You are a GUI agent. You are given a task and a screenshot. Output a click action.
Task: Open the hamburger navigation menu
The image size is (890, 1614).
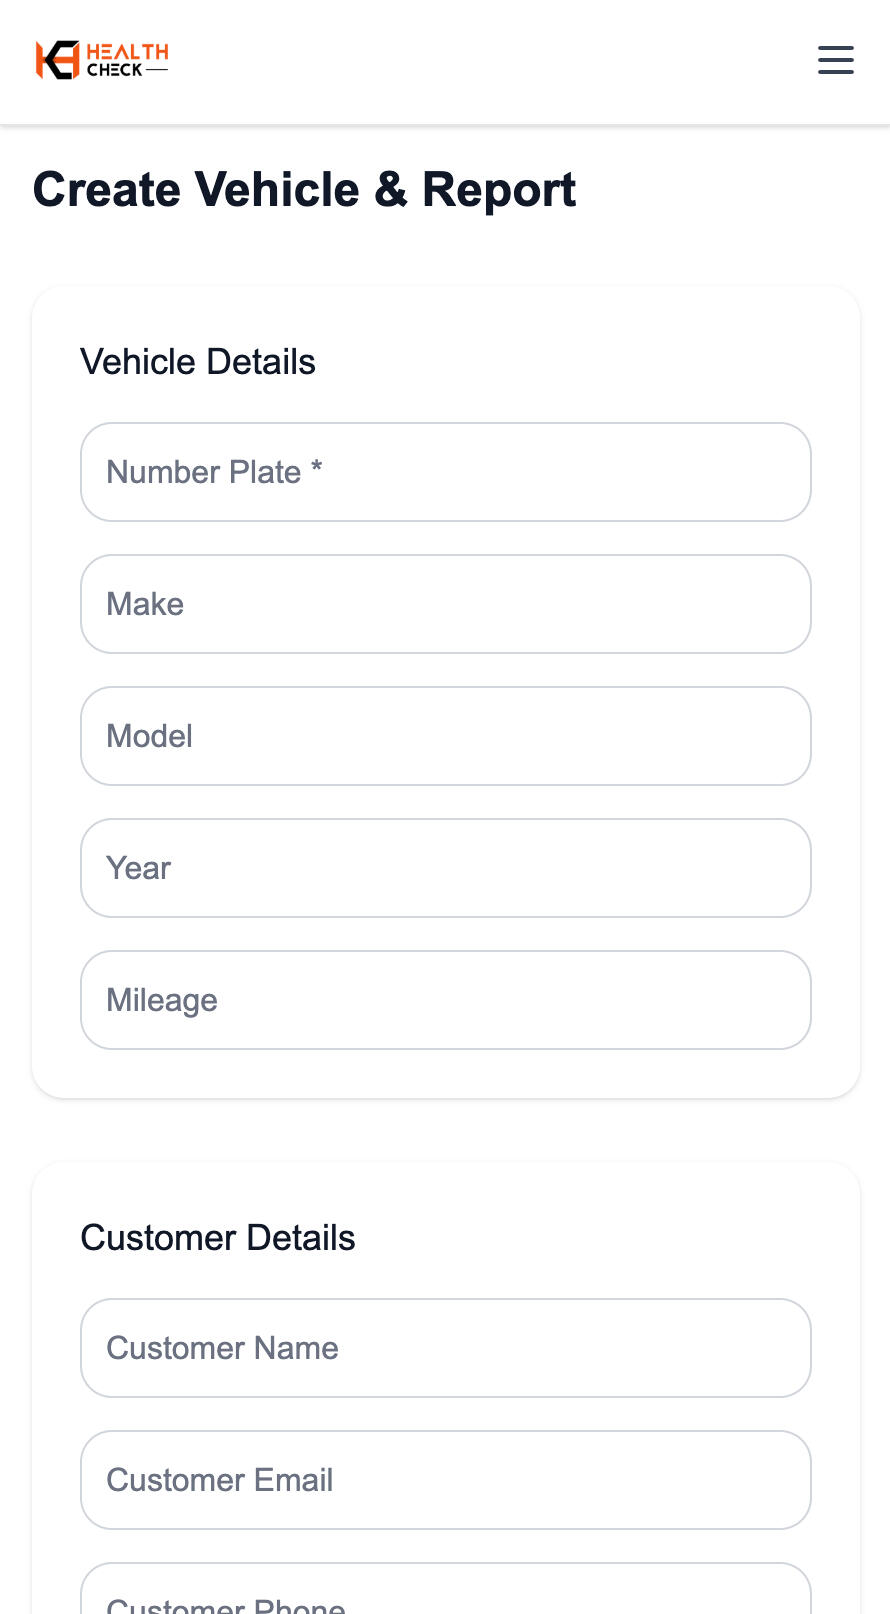pyautogui.click(x=835, y=60)
